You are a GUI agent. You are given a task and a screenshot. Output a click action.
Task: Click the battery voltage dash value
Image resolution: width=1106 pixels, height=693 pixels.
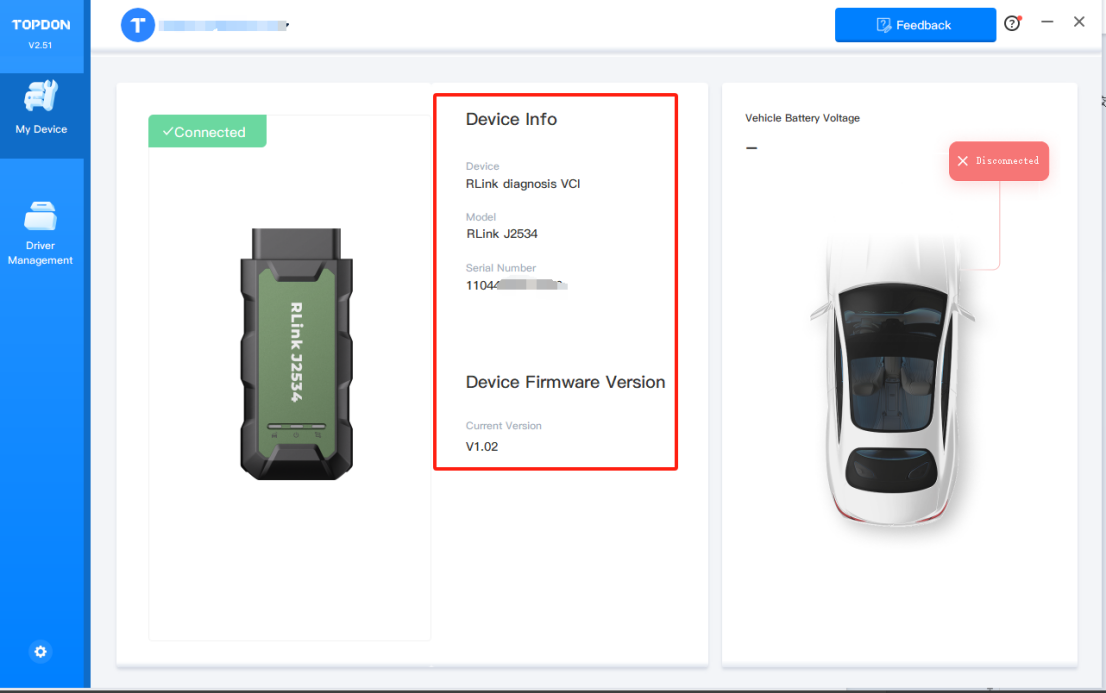[751, 148]
